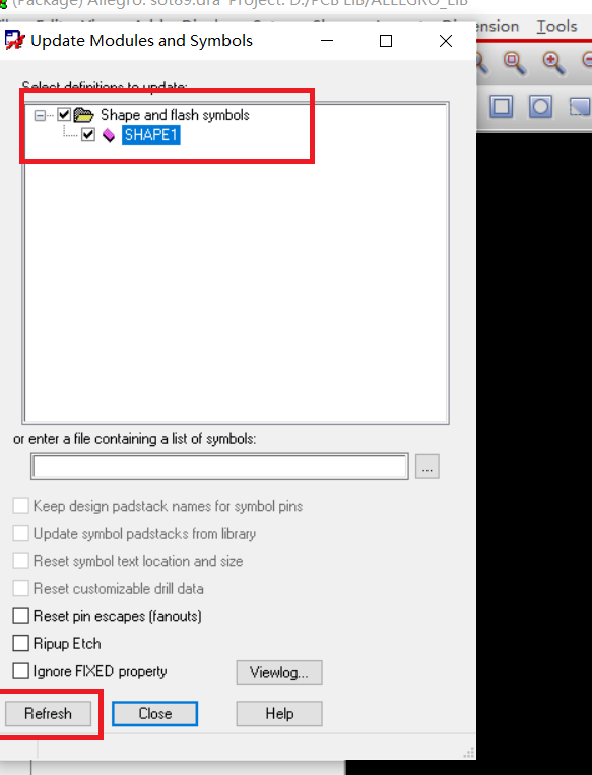The width and height of the screenshot is (592, 775).
Task: Enable Ripup Etch checkbox
Action: [21, 643]
